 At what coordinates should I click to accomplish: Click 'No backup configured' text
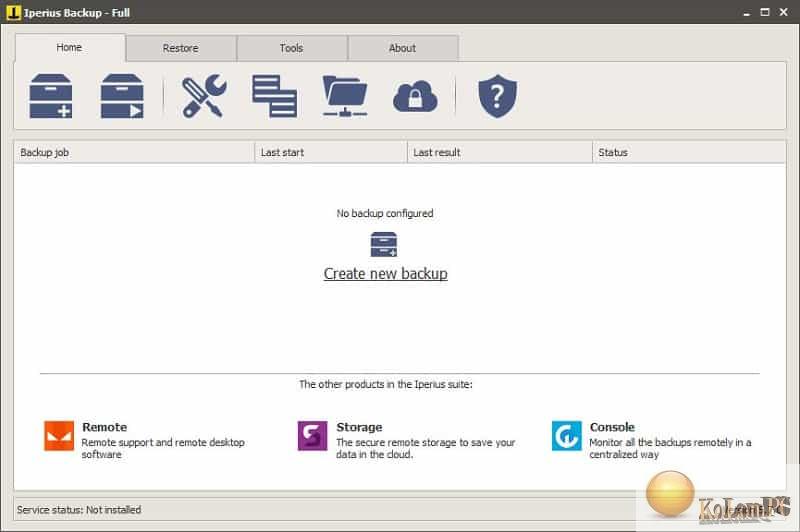tap(385, 213)
